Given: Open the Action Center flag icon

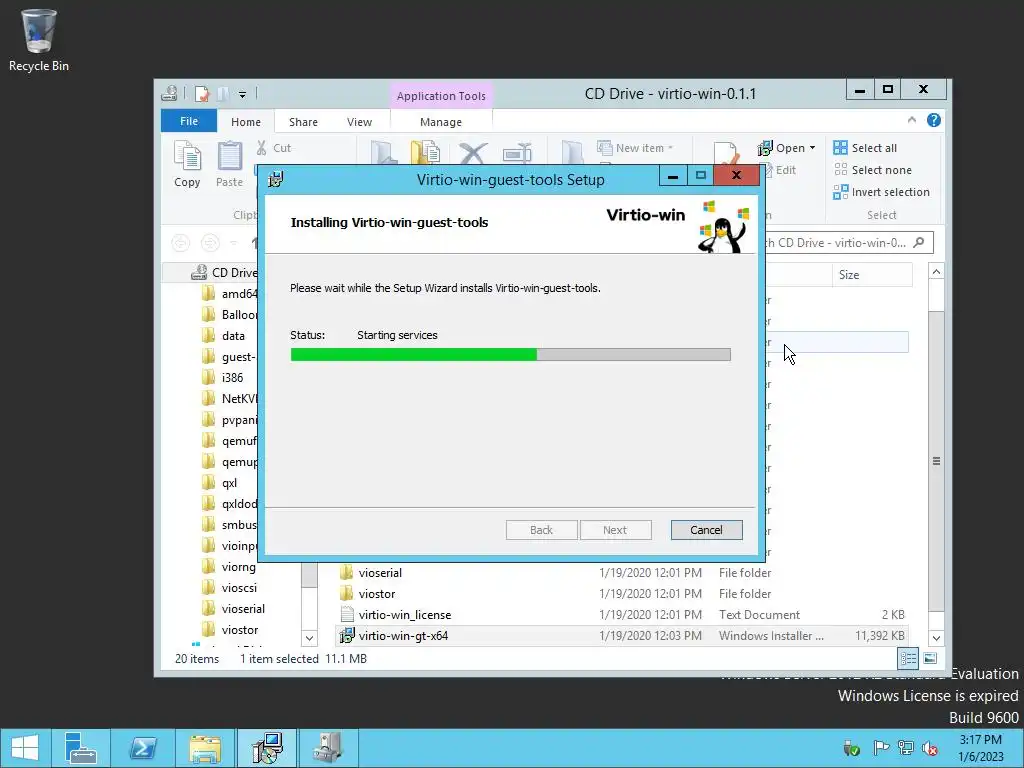Looking at the screenshot, I should click(x=881, y=748).
